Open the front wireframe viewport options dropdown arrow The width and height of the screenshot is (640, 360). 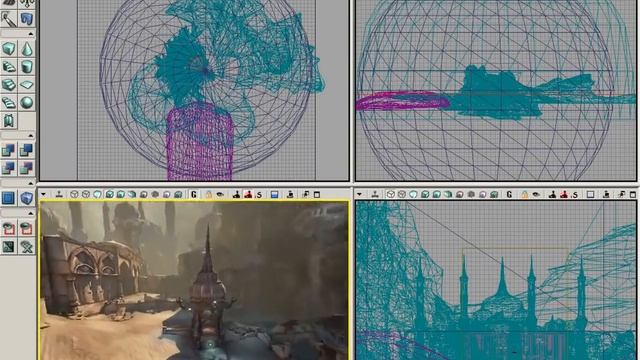359,195
